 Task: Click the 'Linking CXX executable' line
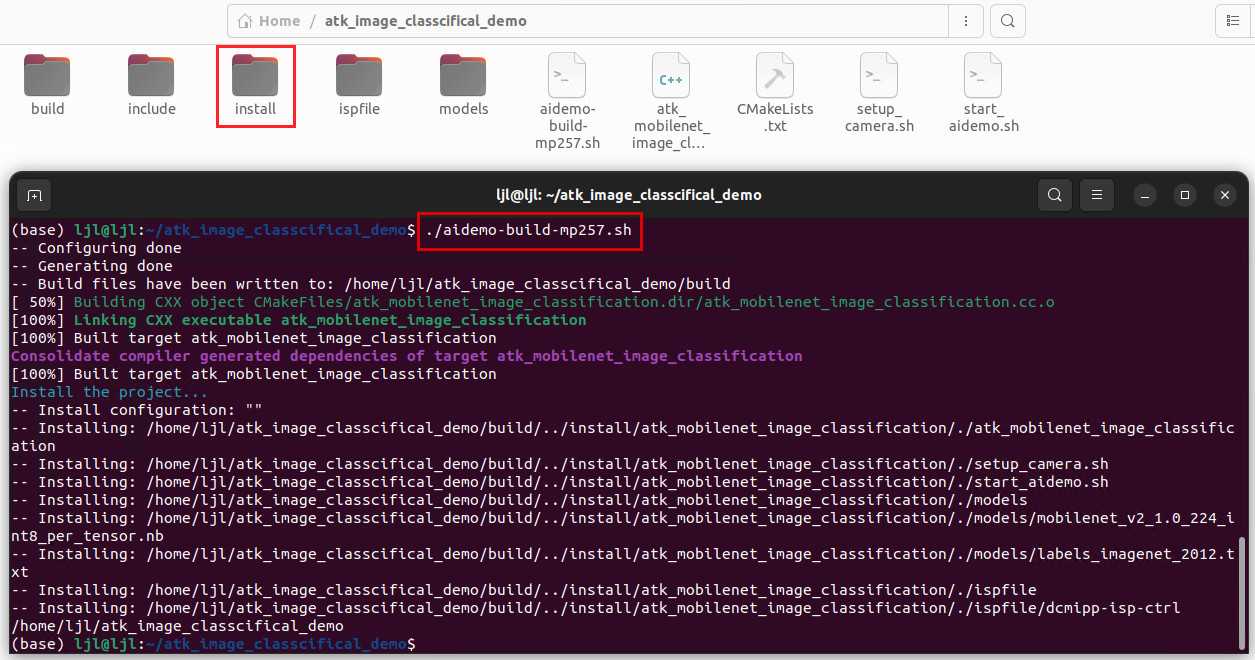pos(299,320)
